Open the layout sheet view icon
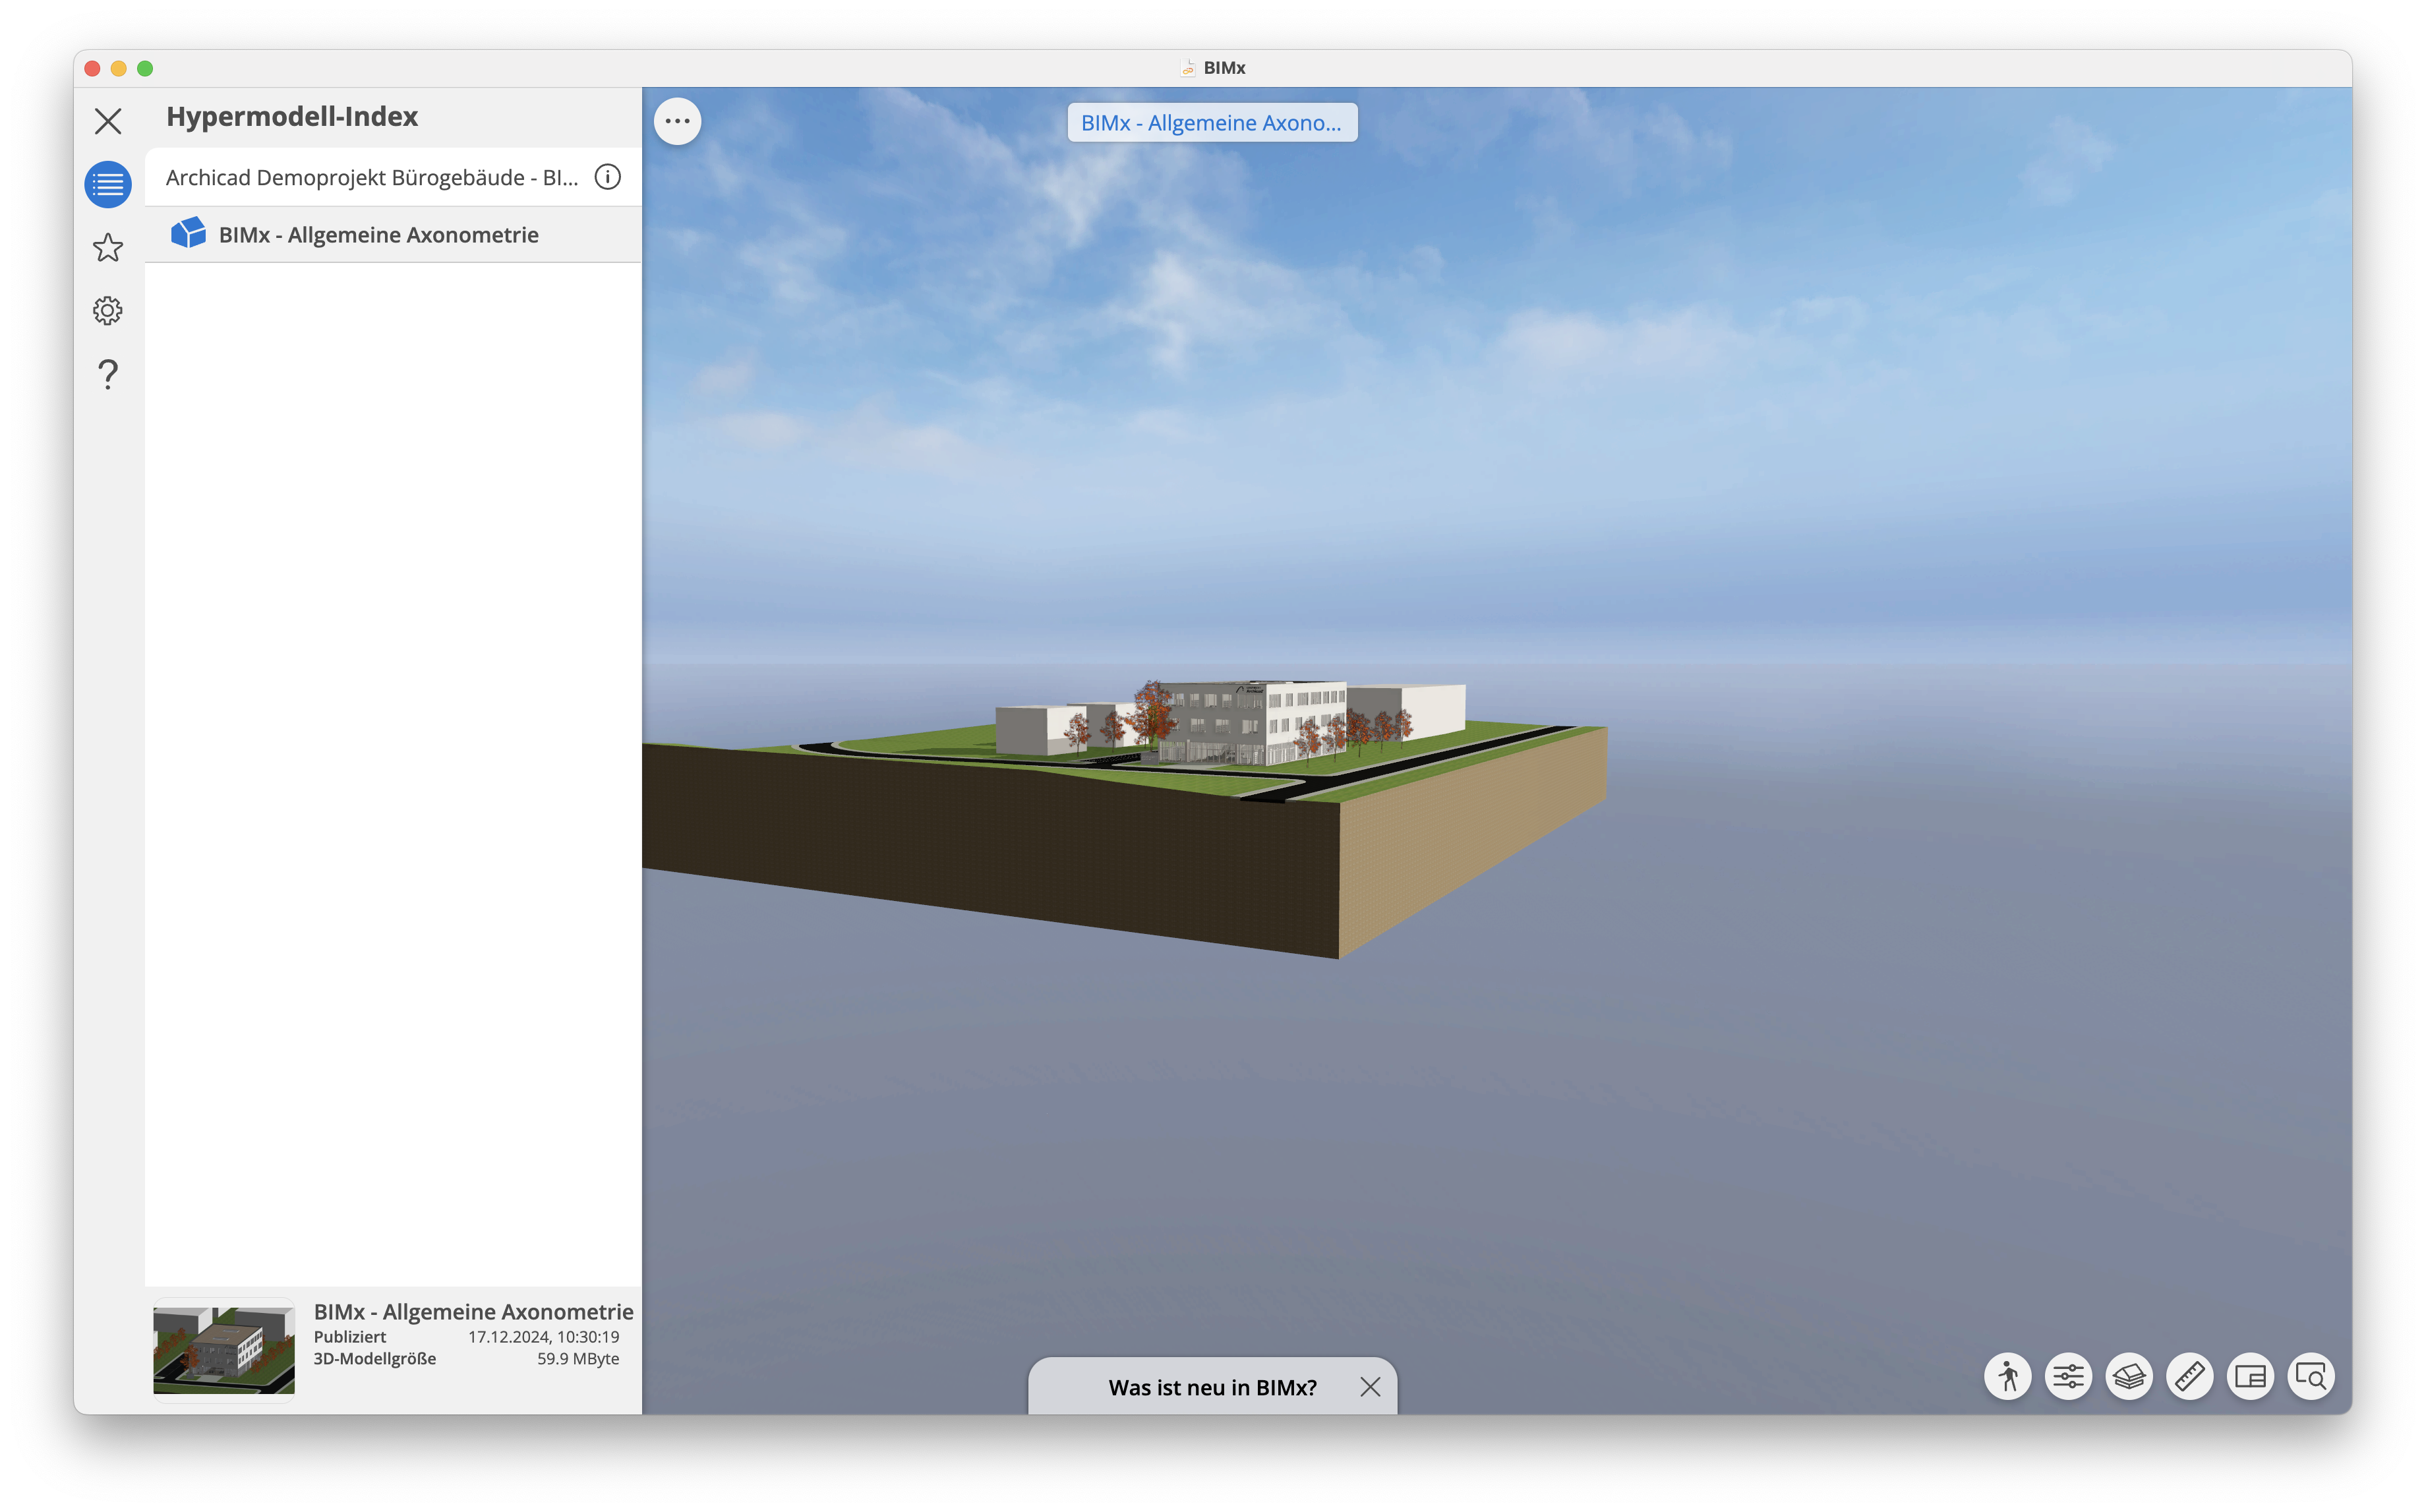 (2250, 1376)
